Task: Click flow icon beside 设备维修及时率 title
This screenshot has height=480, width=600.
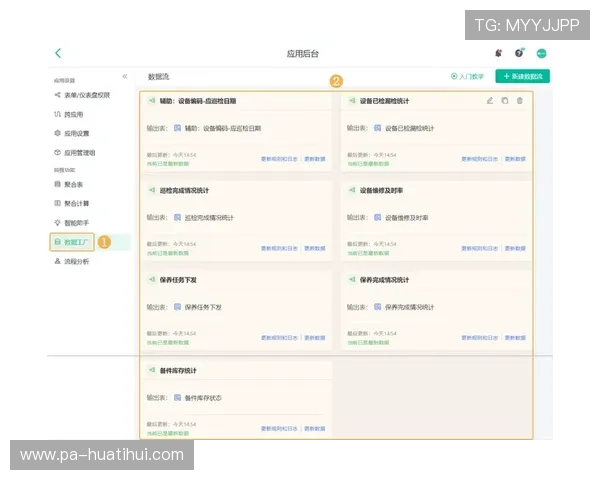Action: point(352,190)
